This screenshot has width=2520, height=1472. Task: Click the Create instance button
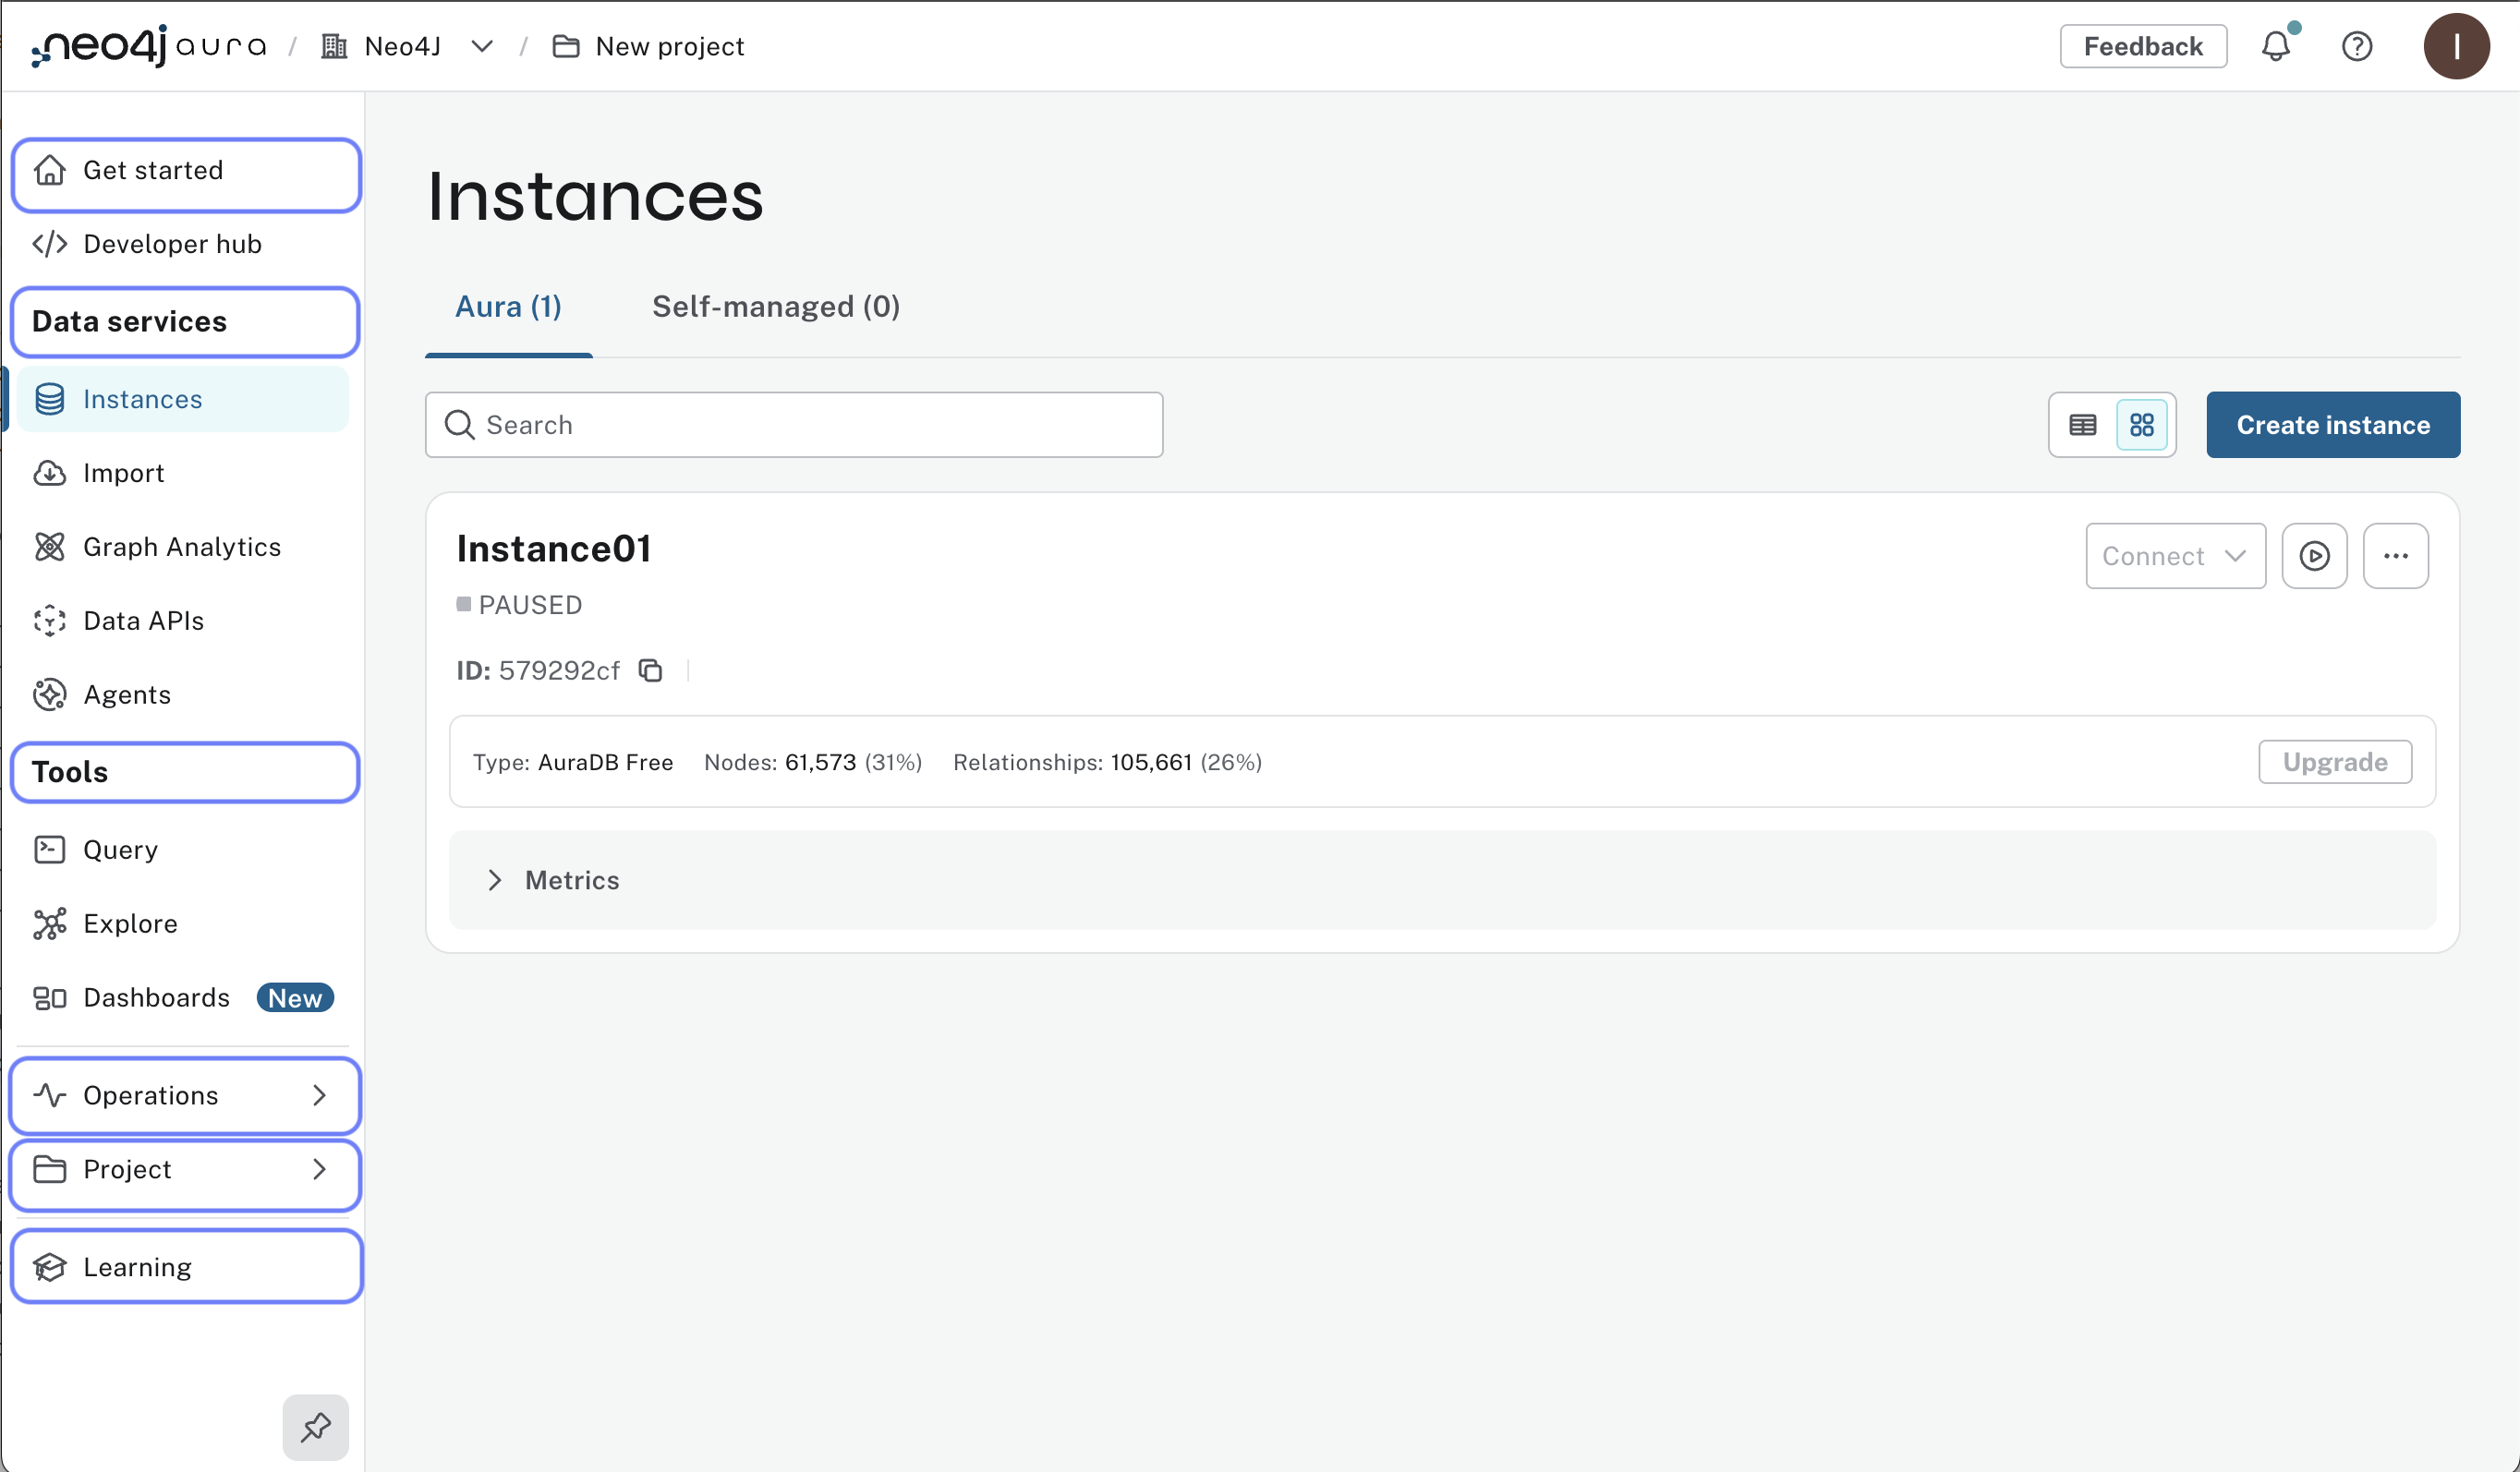2332,425
